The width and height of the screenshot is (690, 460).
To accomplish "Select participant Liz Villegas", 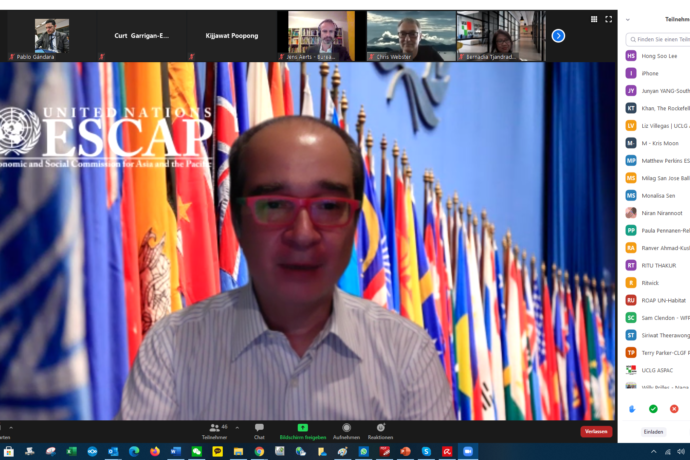I will [657, 126].
